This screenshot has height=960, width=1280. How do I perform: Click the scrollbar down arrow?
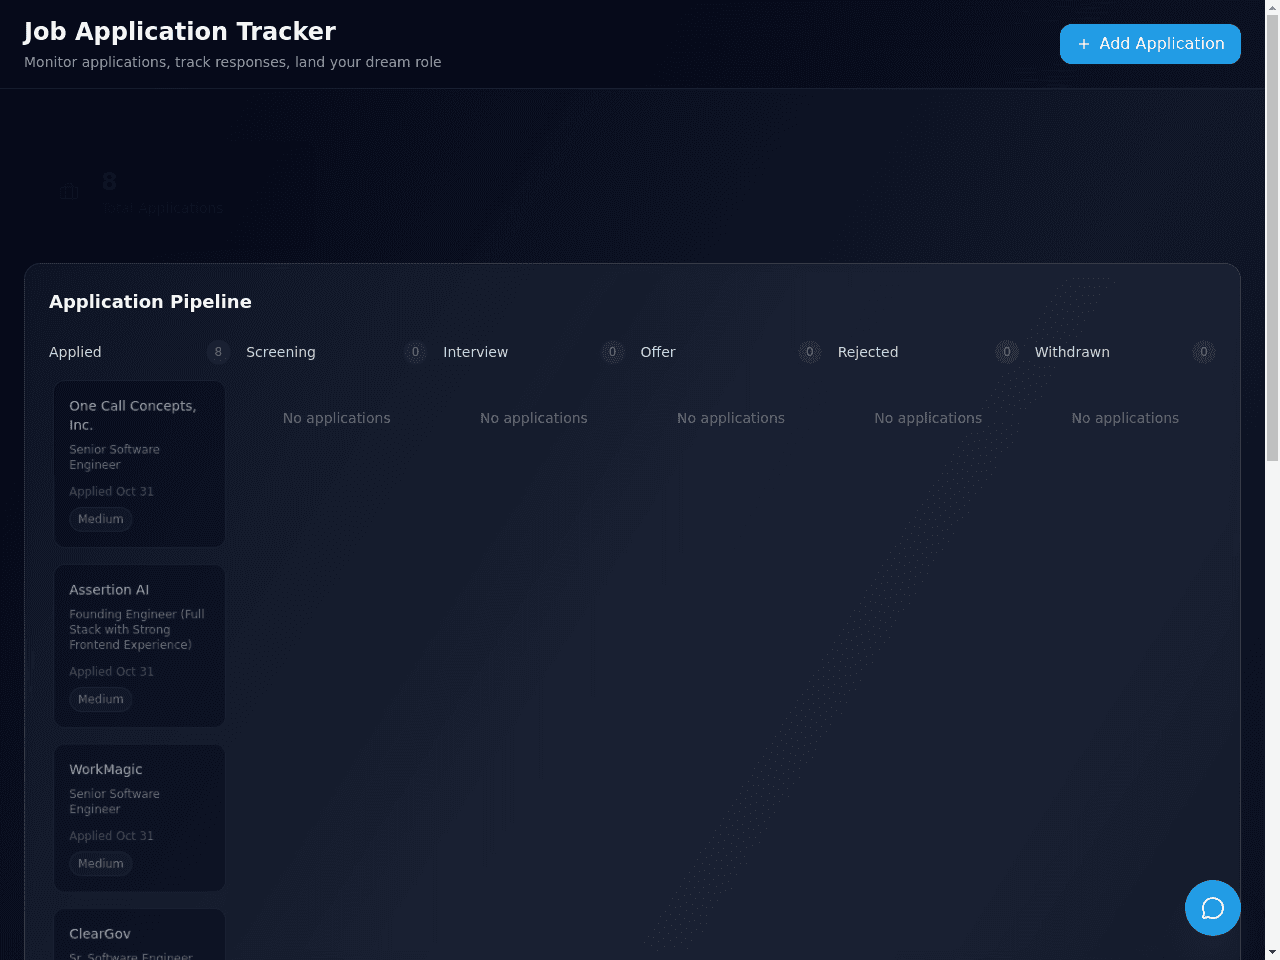pyautogui.click(x=1272, y=952)
